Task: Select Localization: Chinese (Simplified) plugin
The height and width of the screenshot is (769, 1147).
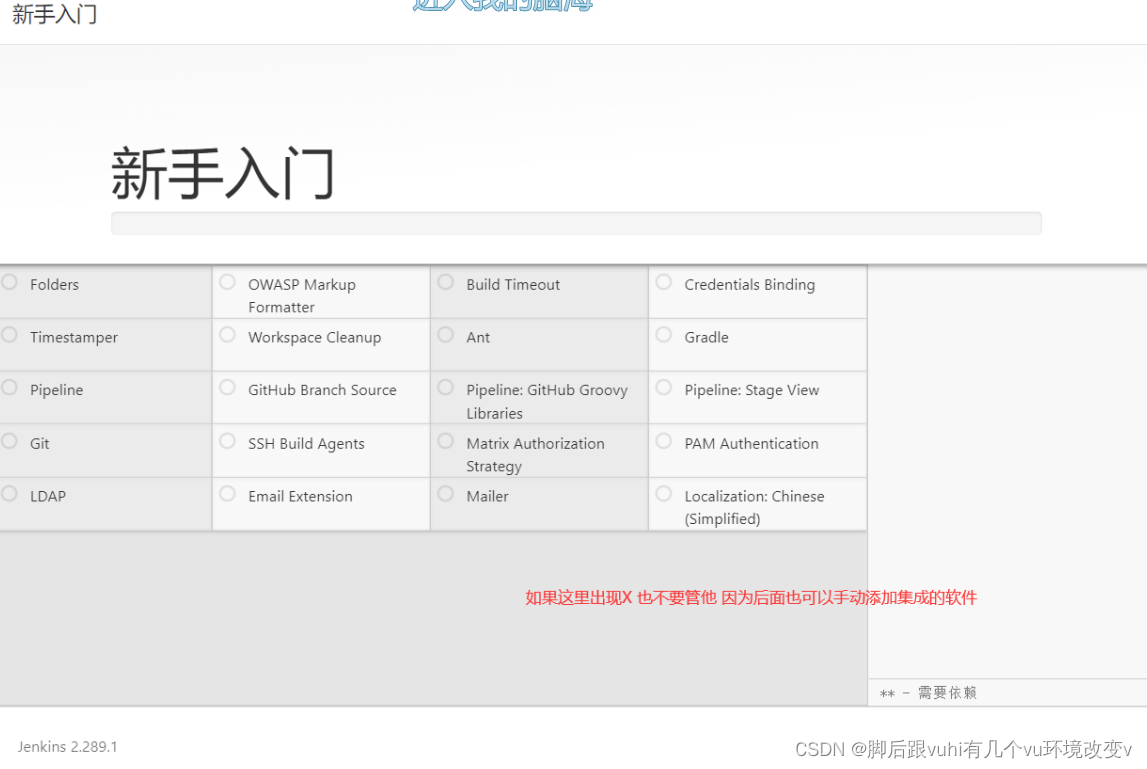Action: 663,495
